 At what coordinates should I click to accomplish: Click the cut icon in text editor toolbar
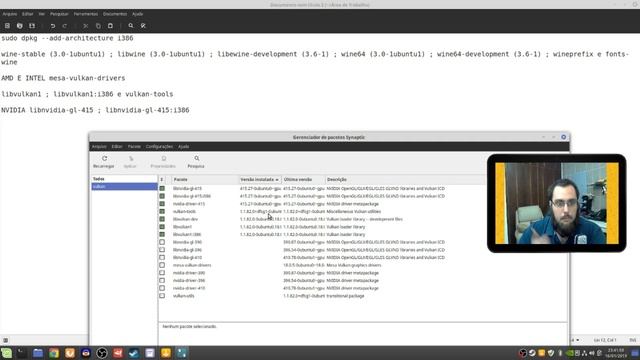pyautogui.click(x=85, y=26)
